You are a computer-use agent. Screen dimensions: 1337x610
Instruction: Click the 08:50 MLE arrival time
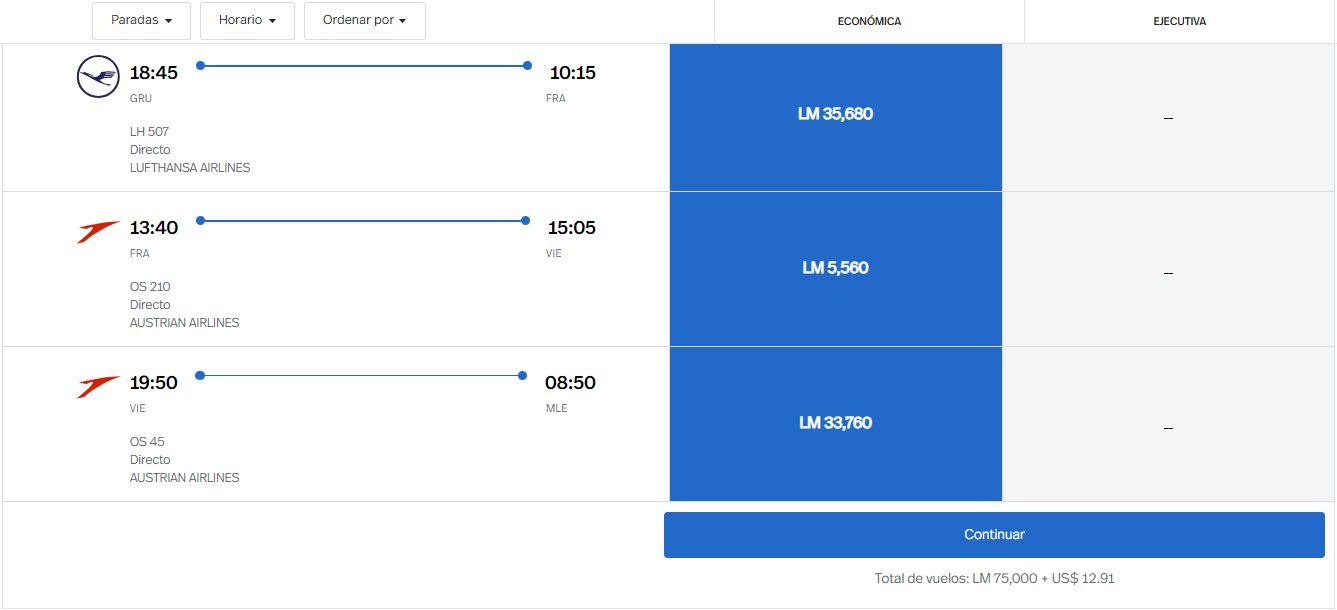pos(570,383)
